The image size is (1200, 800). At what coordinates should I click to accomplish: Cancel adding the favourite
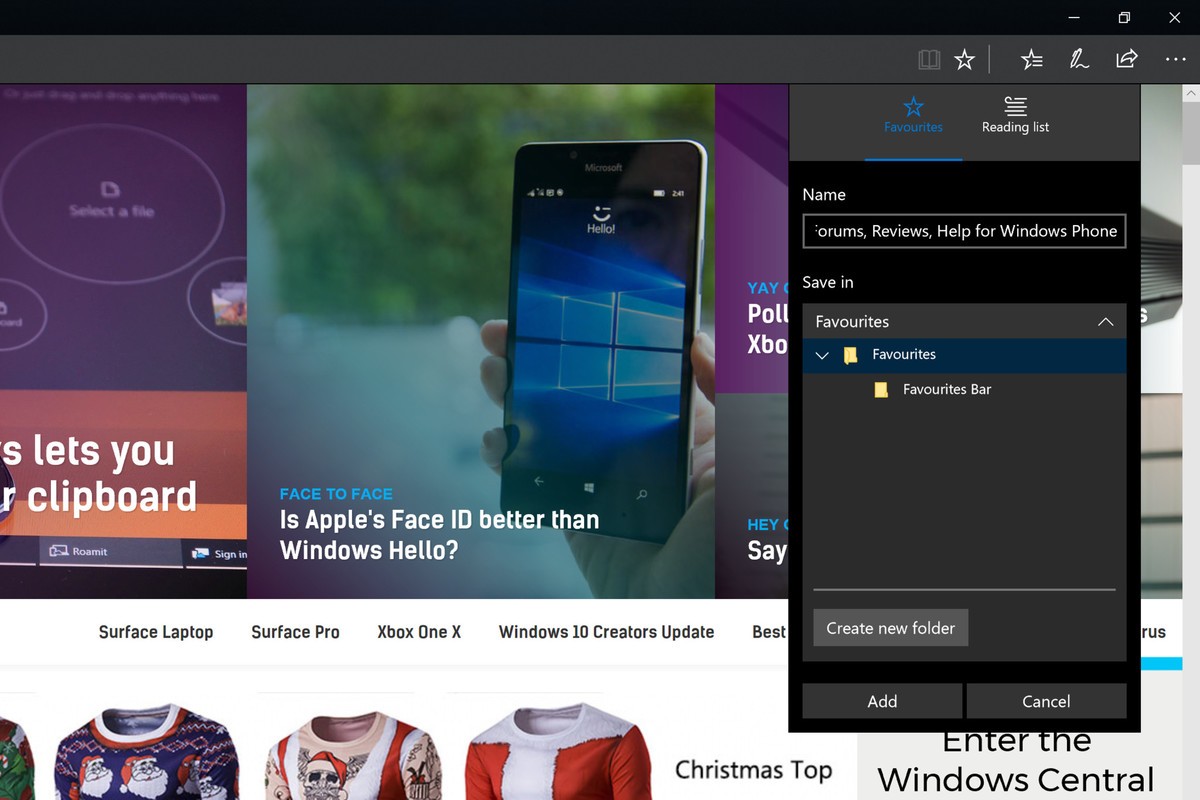coord(1046,701)
